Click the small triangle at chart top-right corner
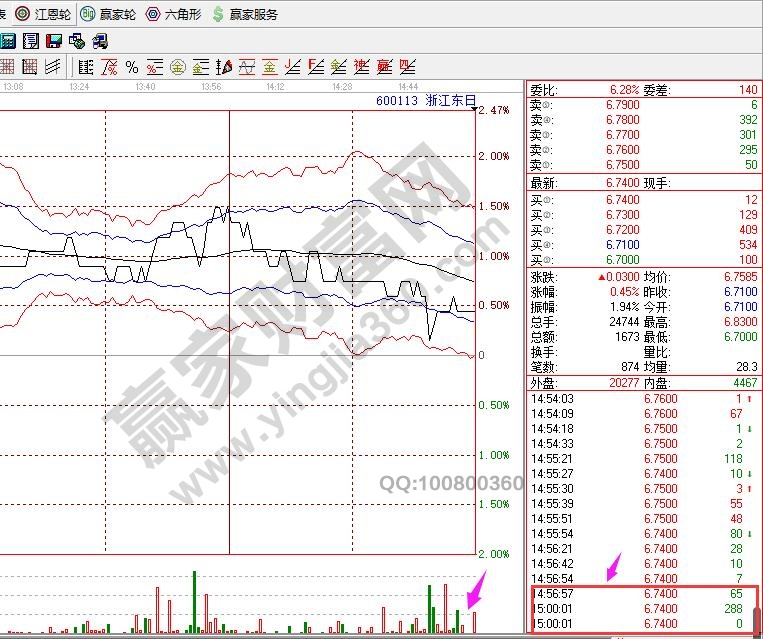Screen dimensions: 763x639 [473, 109]
